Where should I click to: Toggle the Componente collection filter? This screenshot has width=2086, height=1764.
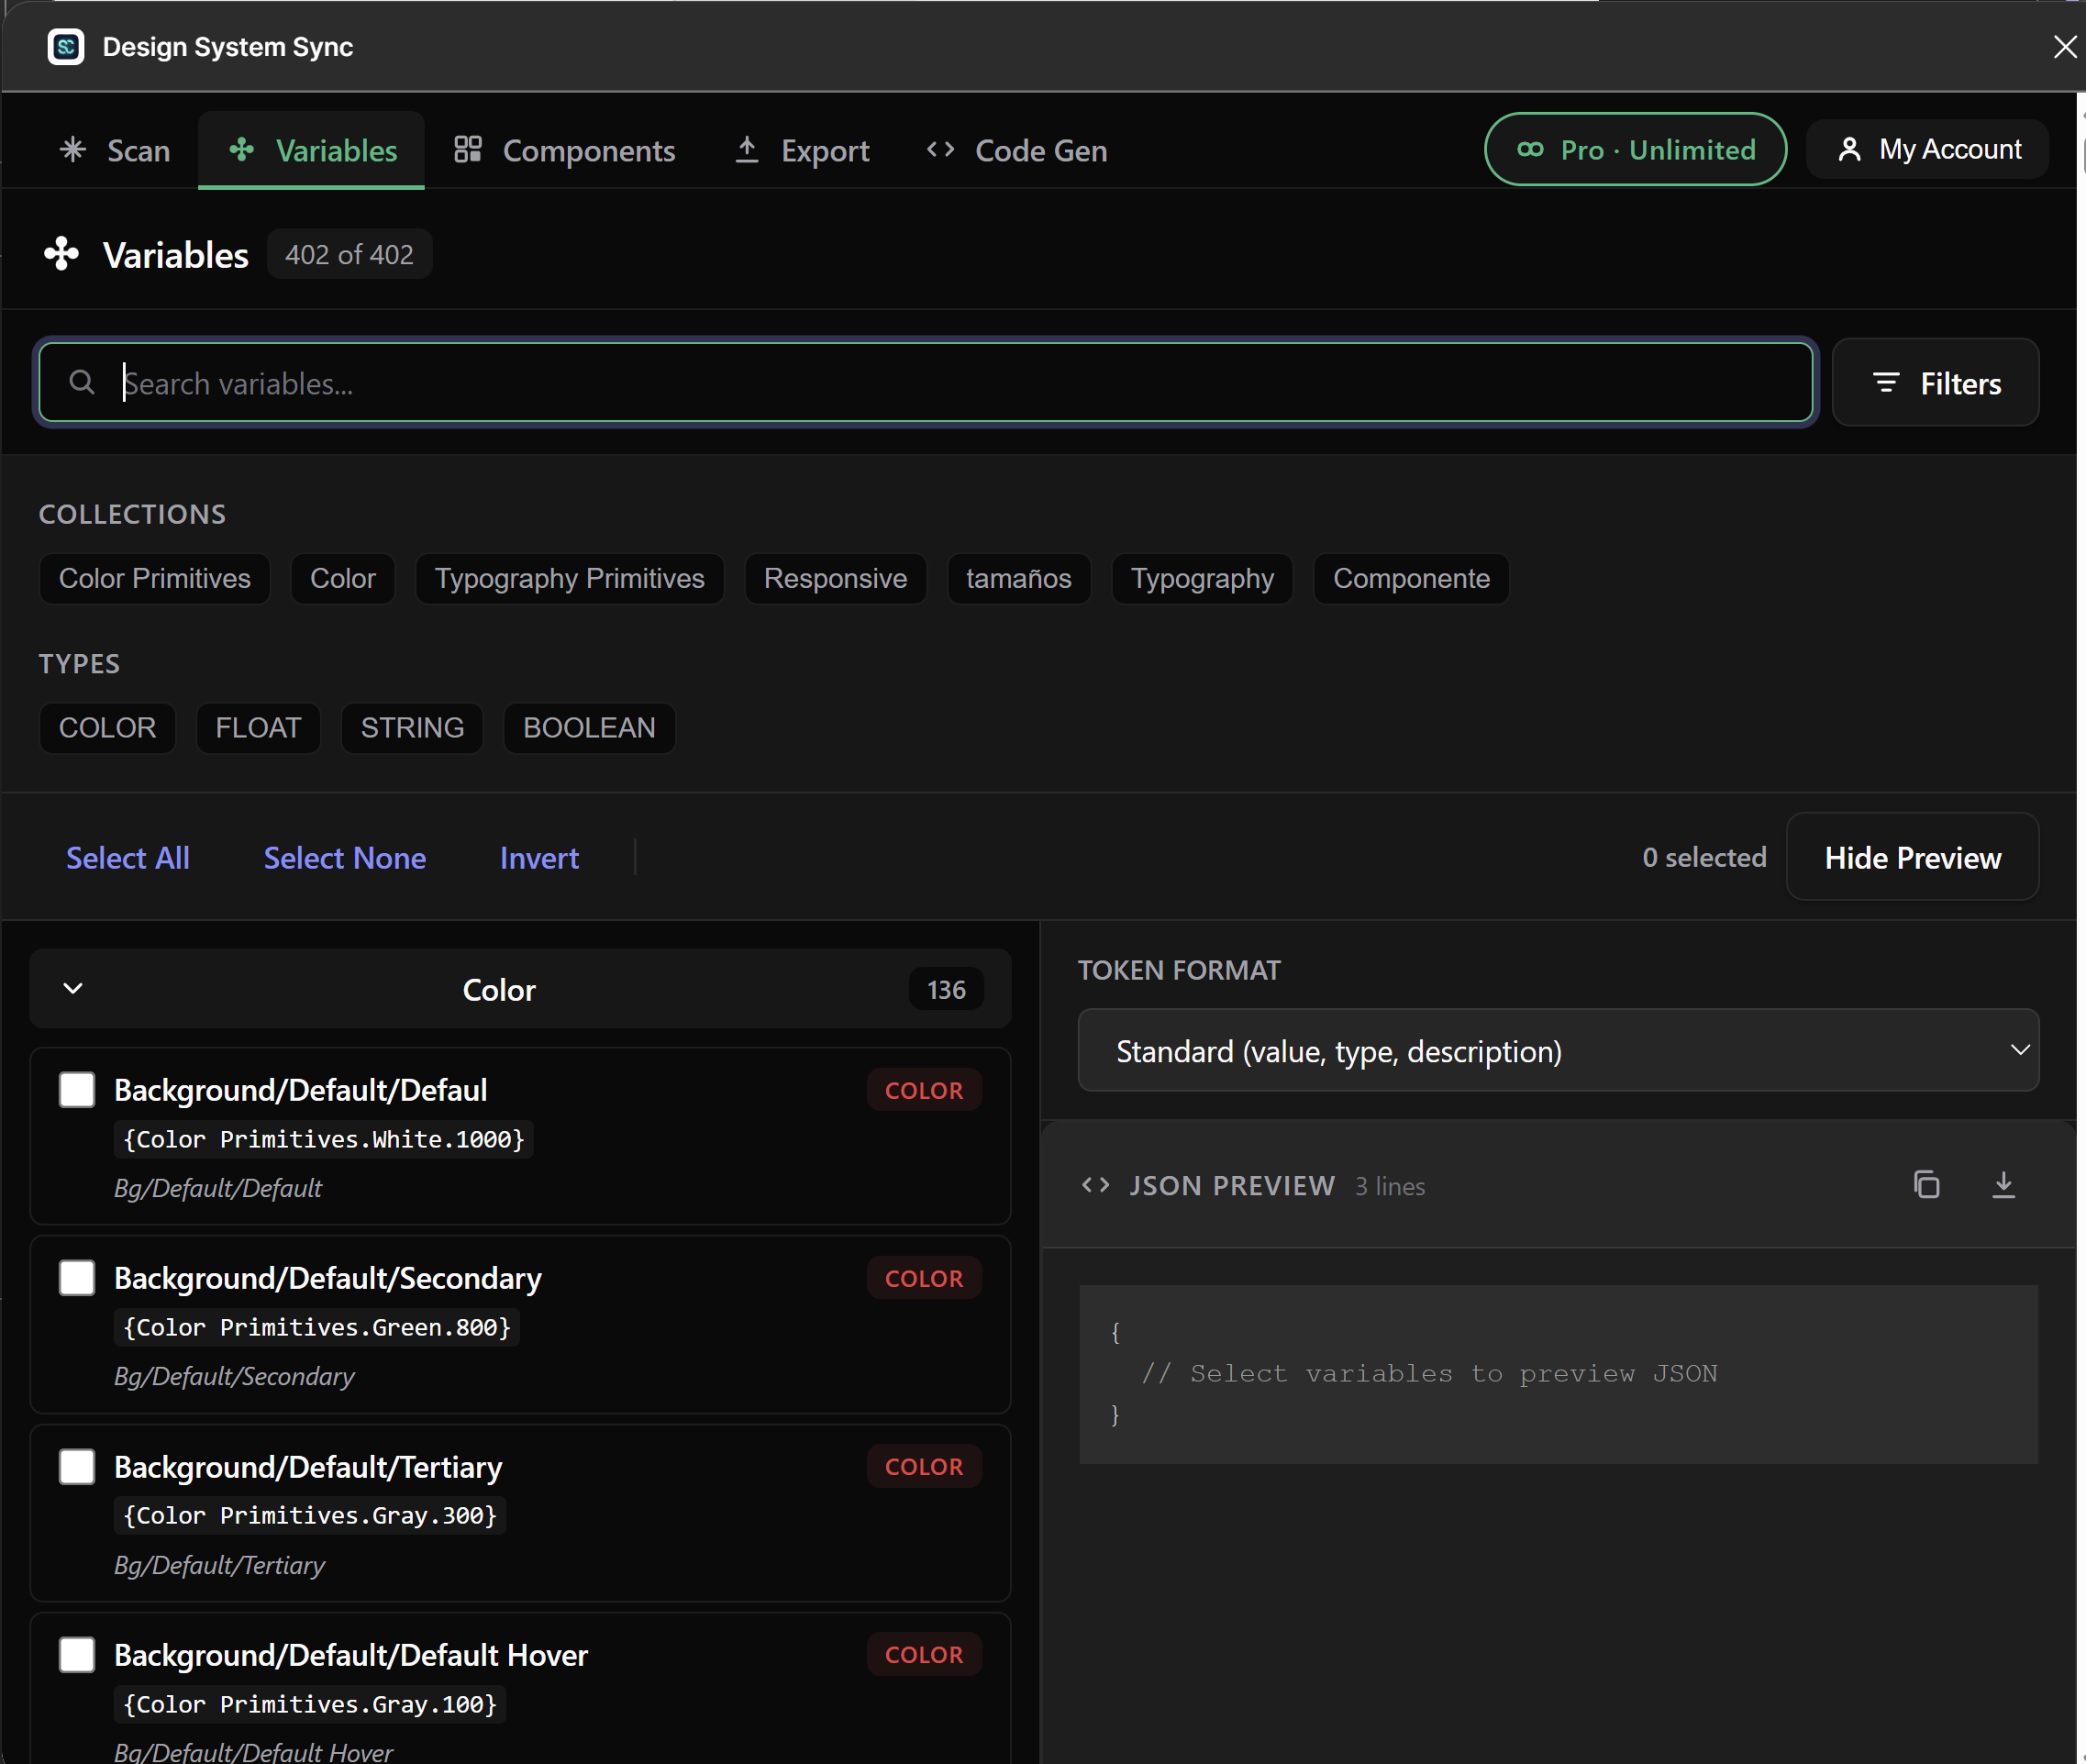[x=1412, y=579]
